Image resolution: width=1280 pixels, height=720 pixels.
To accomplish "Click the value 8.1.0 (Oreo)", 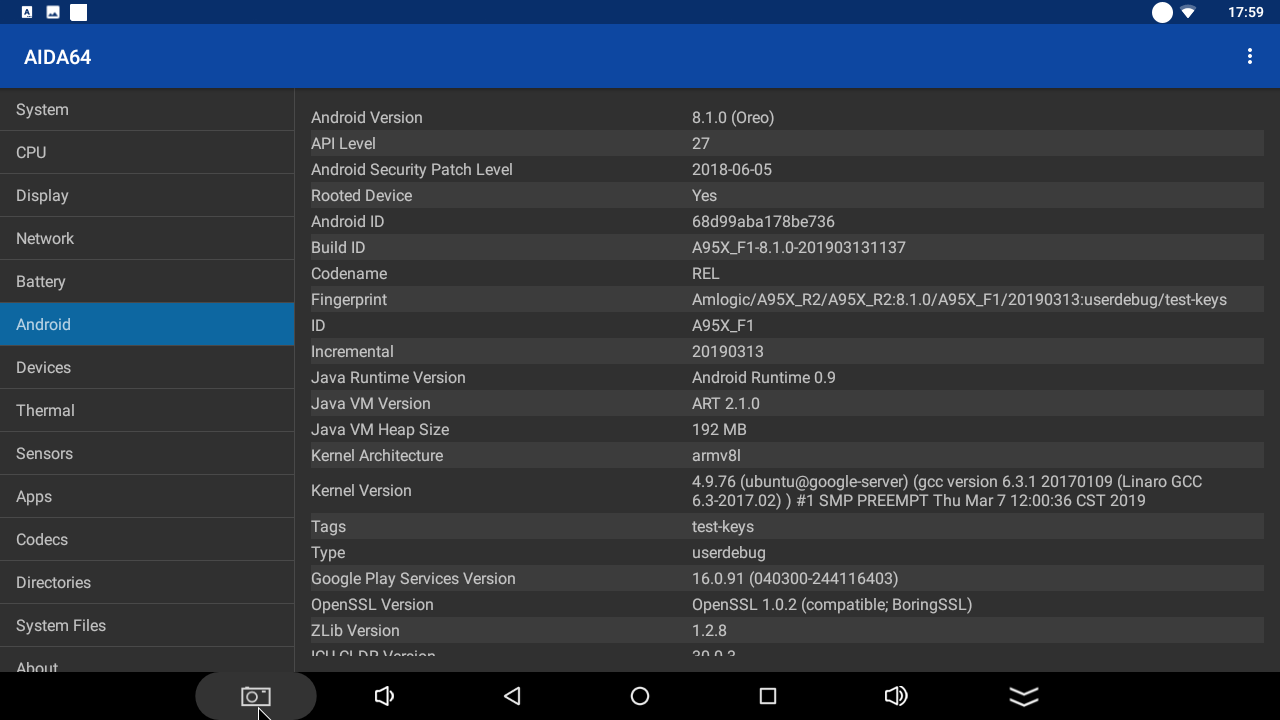I will point(733,118).
